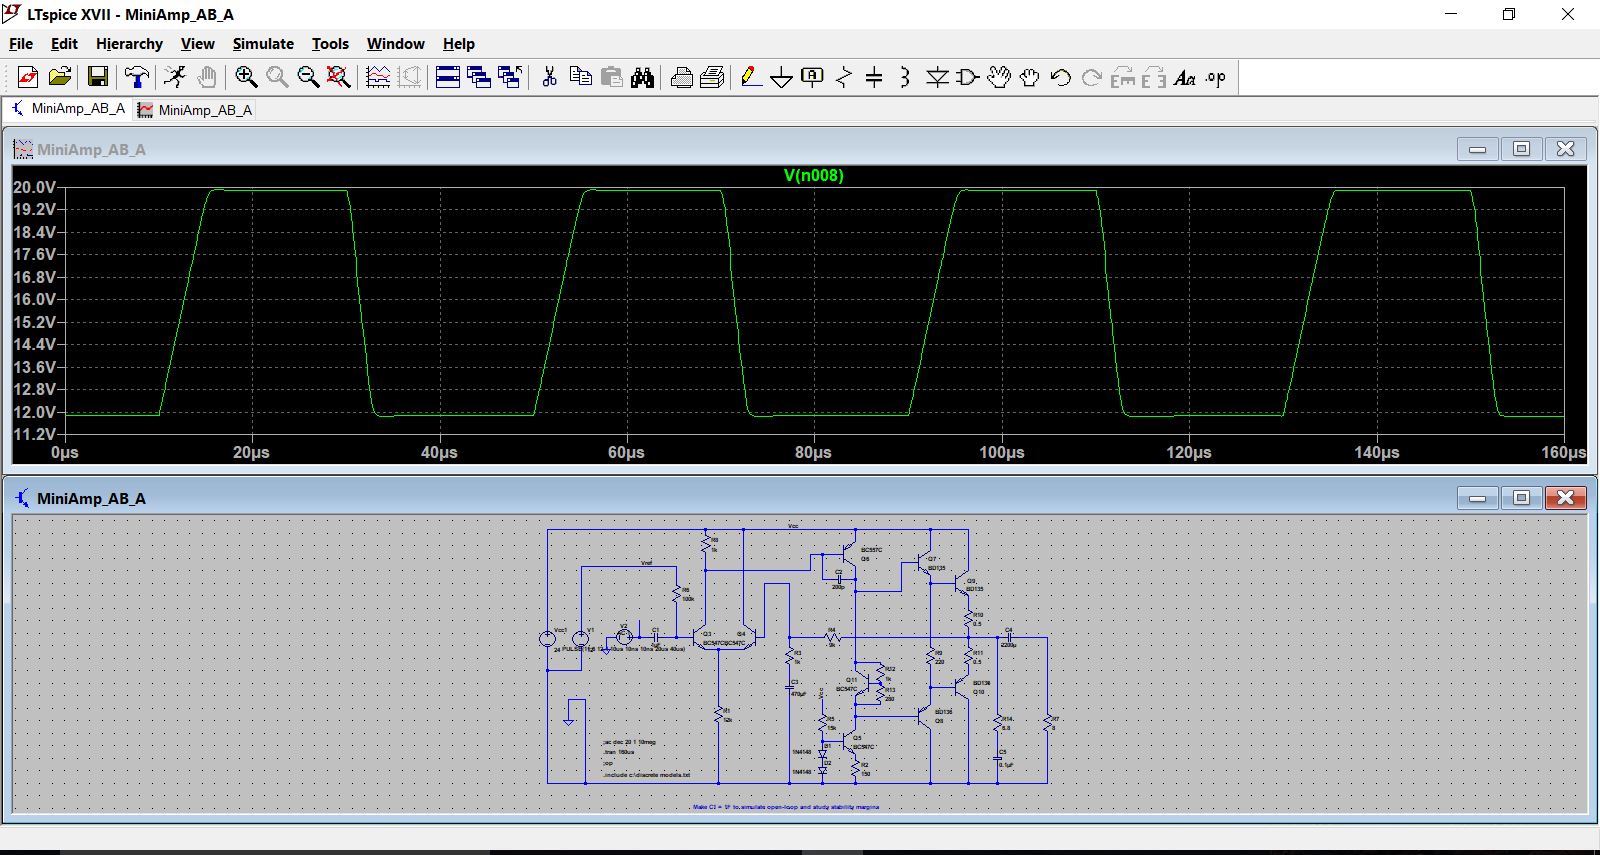Select the Text Aa tool
Viewport: 1600px width, 855px height.
coord(1185,77)
